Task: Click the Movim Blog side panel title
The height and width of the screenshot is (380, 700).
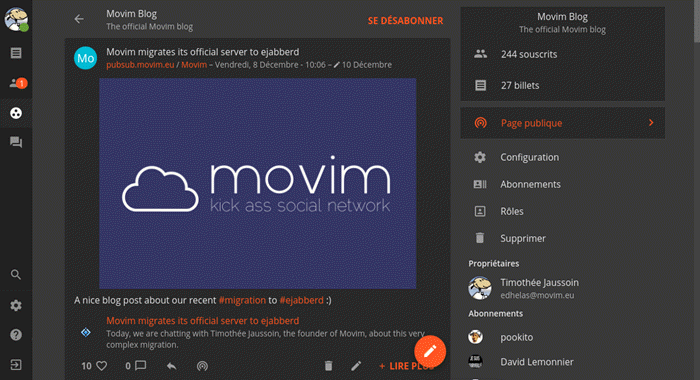Action: [x=562, y=17]
